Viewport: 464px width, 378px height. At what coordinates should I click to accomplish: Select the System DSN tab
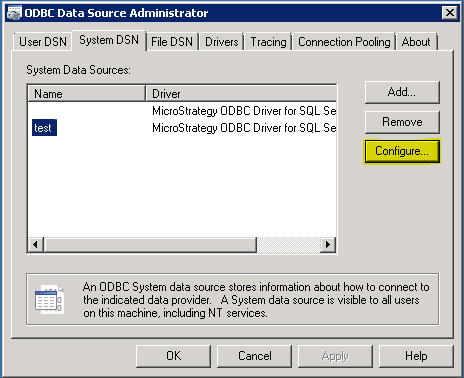pos(109,40)
